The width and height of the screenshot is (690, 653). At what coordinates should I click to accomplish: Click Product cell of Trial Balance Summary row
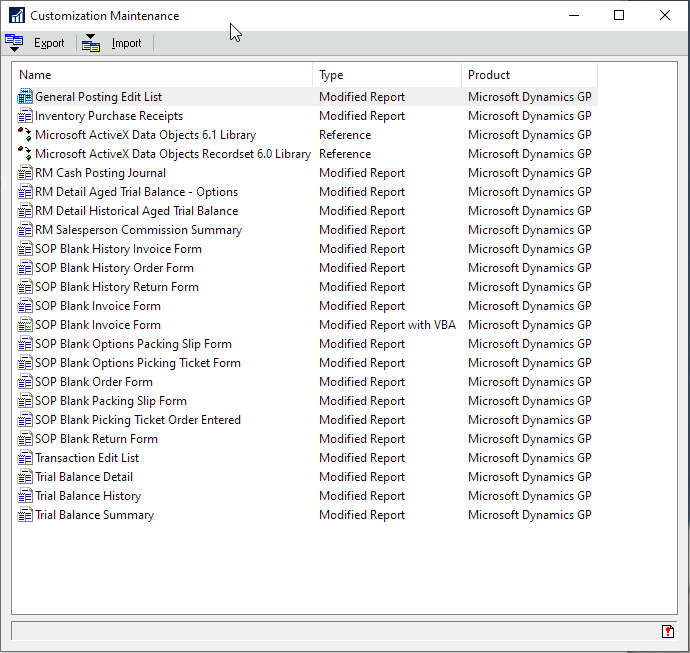point(530,515)
